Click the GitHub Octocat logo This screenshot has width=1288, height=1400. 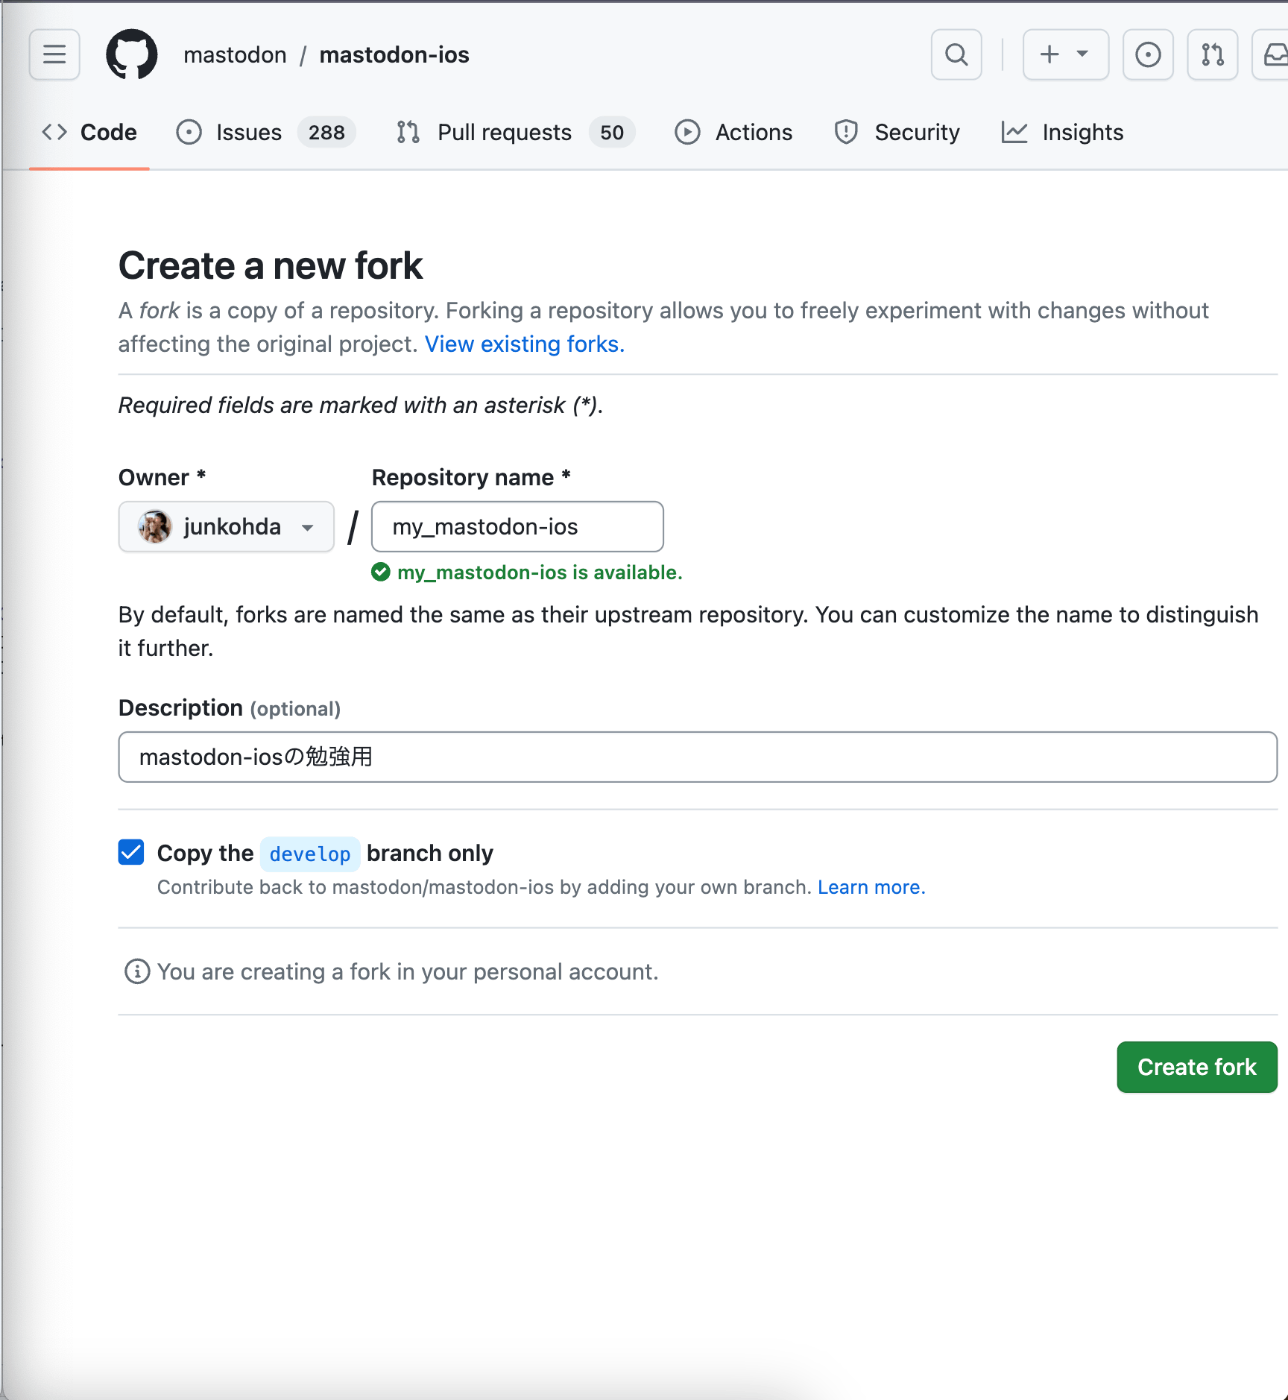pos(132,54)
